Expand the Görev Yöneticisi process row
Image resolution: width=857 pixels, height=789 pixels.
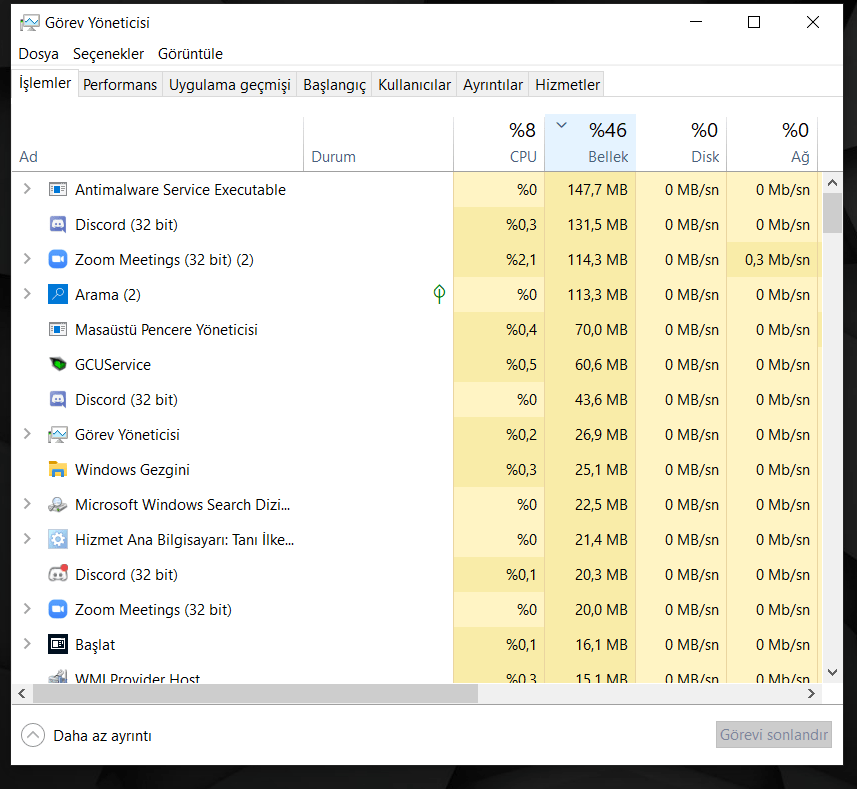27,434
